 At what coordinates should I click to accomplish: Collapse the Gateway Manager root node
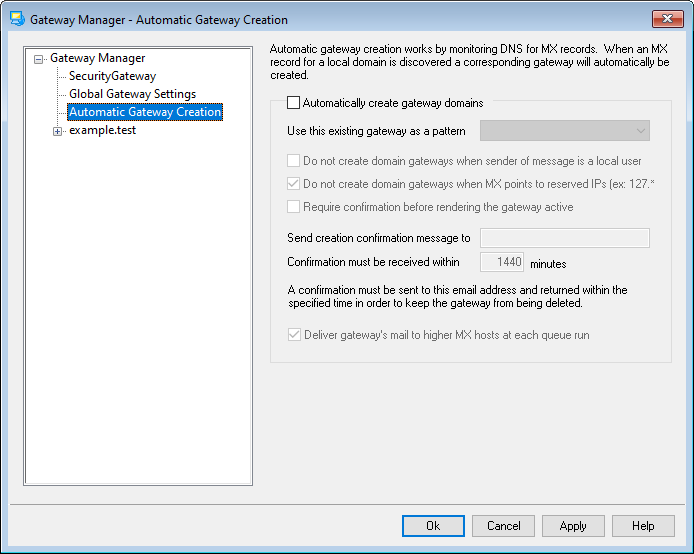point(38,59)
